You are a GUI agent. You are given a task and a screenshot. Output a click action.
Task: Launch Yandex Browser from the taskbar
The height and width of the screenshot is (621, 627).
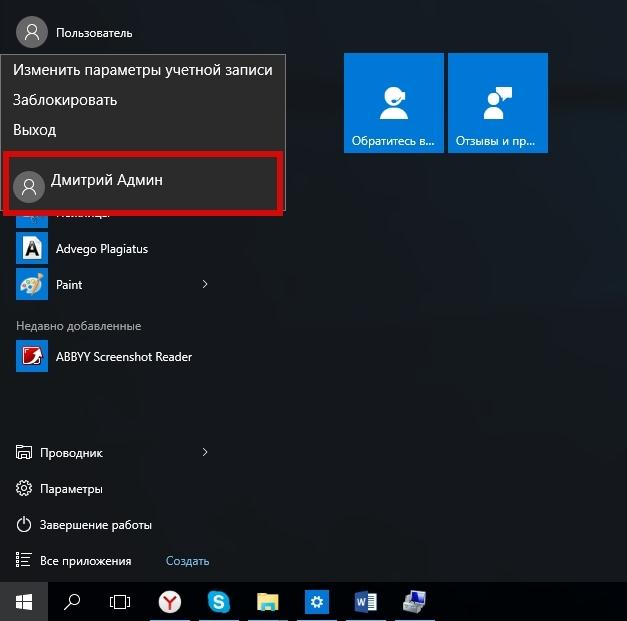(x=170, y=601)
